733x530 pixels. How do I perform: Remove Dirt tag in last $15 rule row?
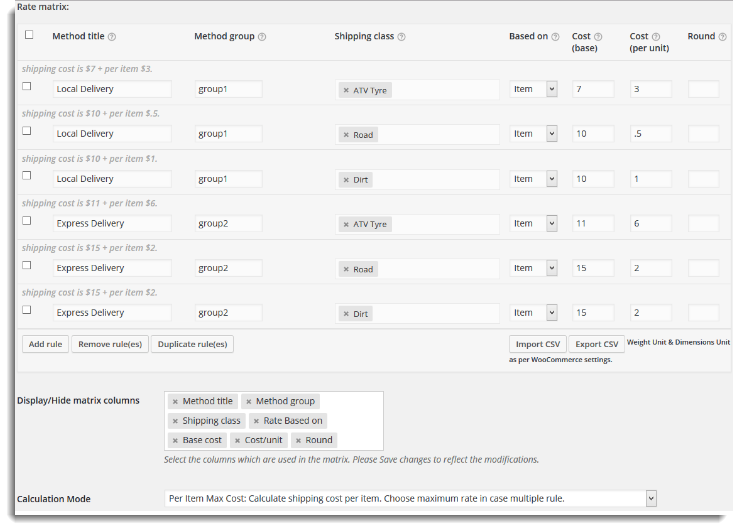346,314
